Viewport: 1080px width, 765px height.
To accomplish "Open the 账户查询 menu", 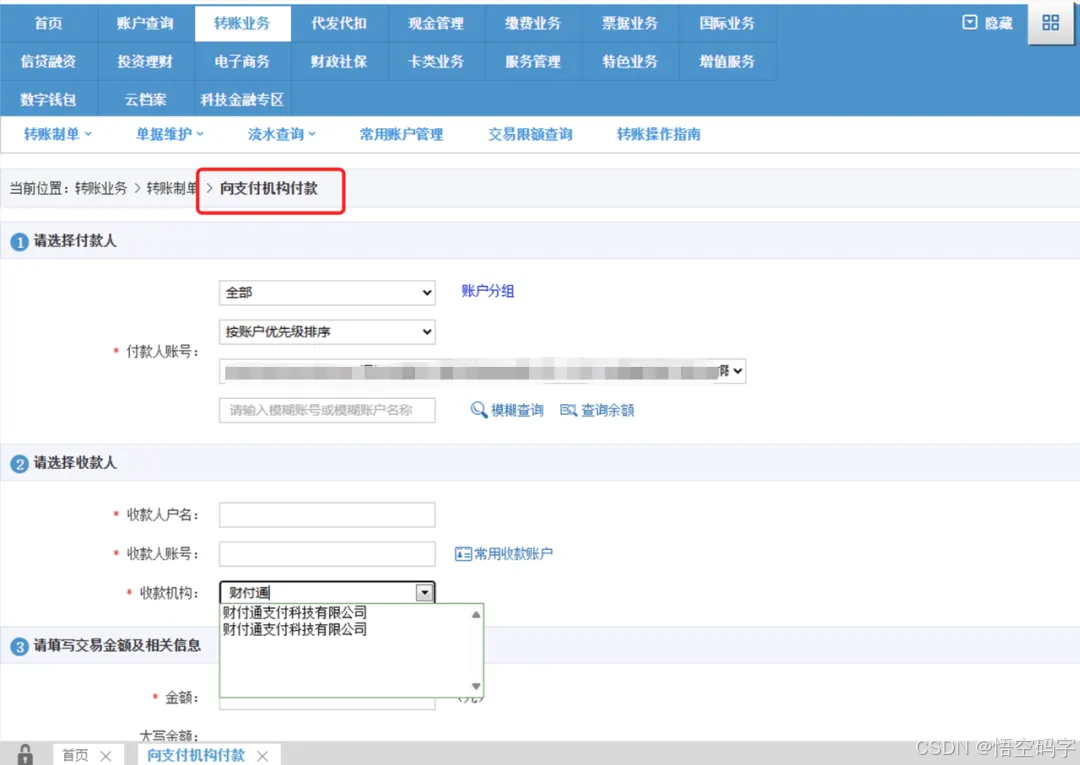I will pyautogui.click(x=145, y=23).
